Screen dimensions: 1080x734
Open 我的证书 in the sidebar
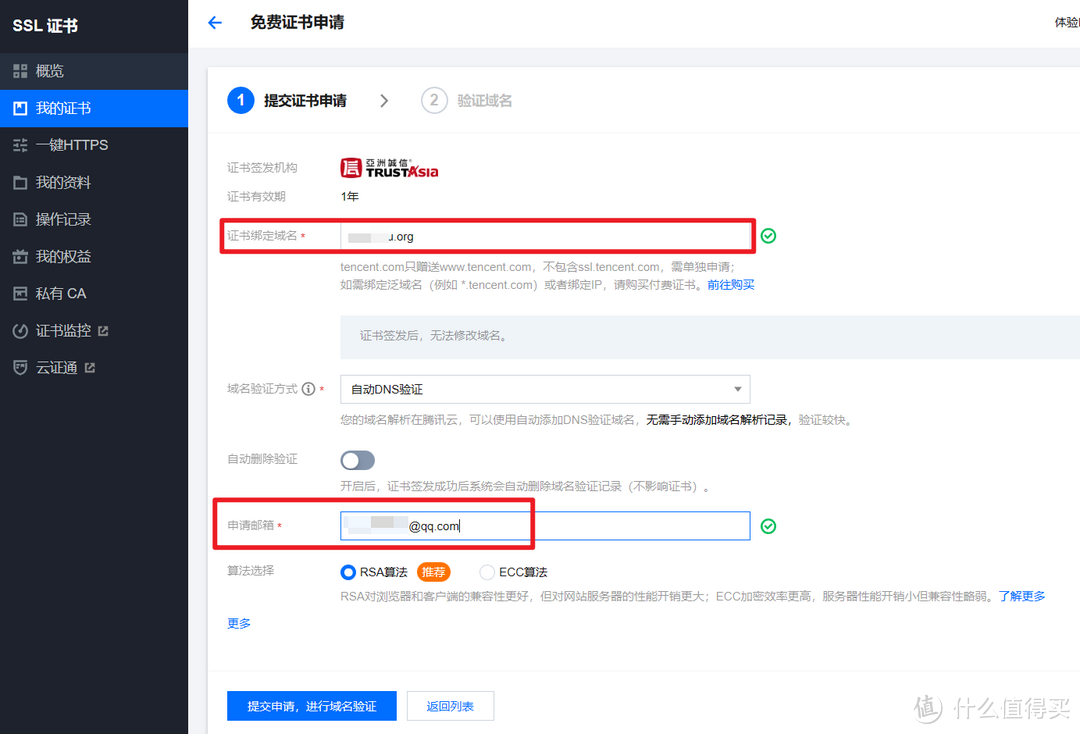(x=64, y=108)
